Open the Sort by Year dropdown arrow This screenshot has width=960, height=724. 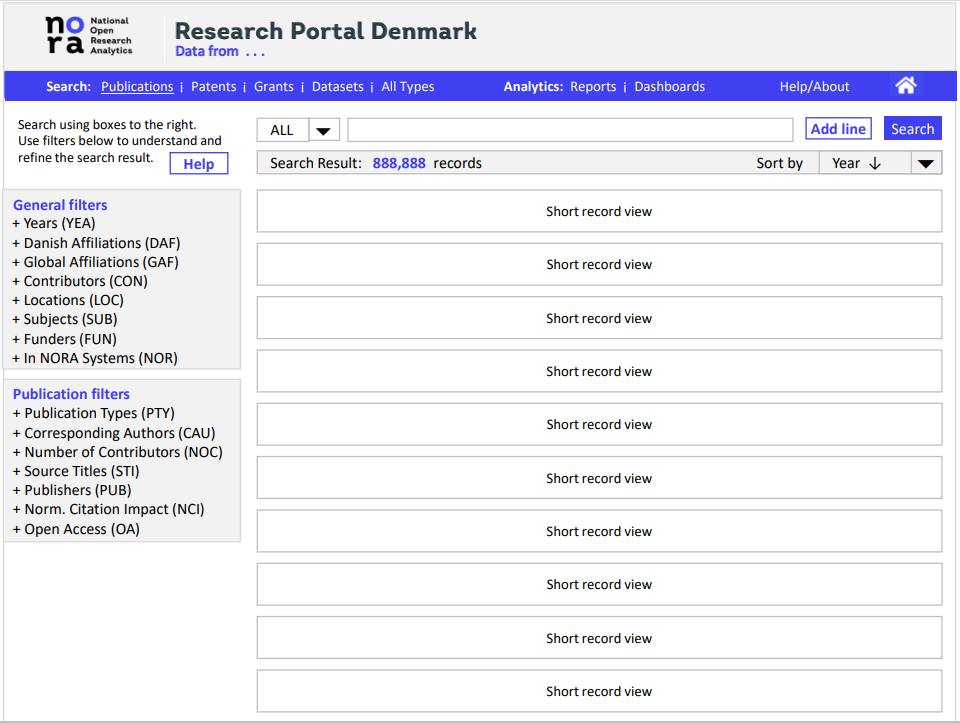[926, 164]
